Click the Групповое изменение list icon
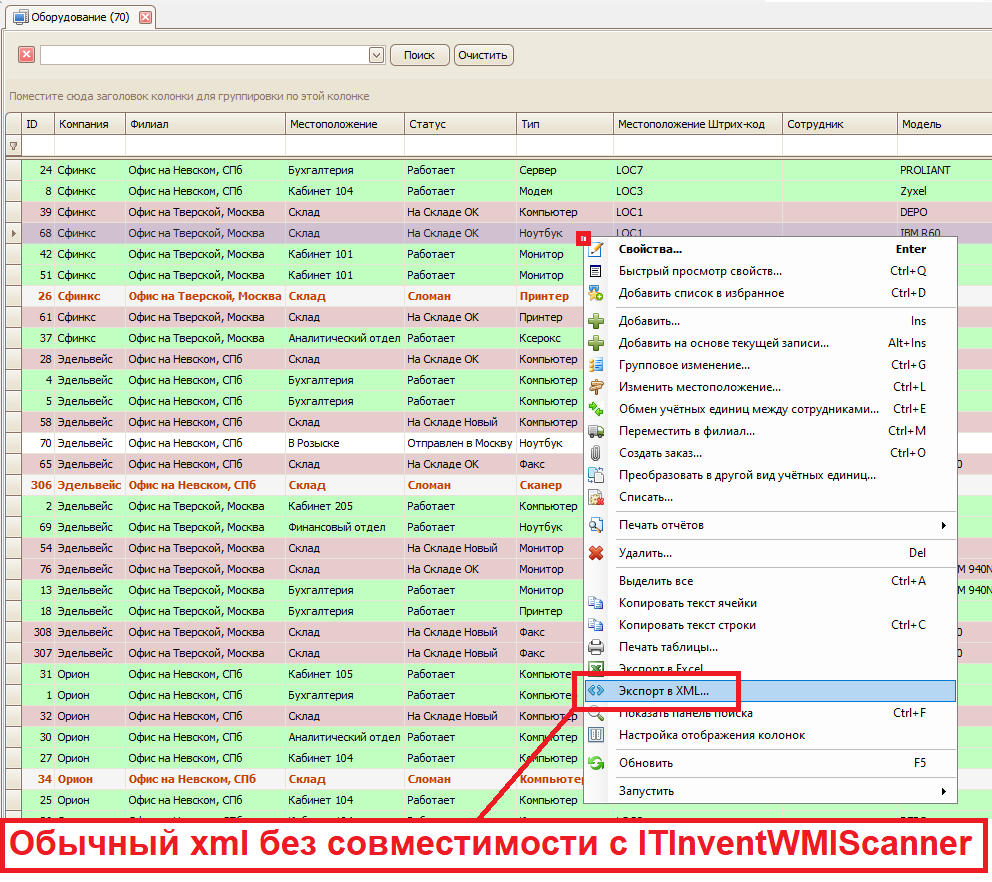 (x=595, y=365)
